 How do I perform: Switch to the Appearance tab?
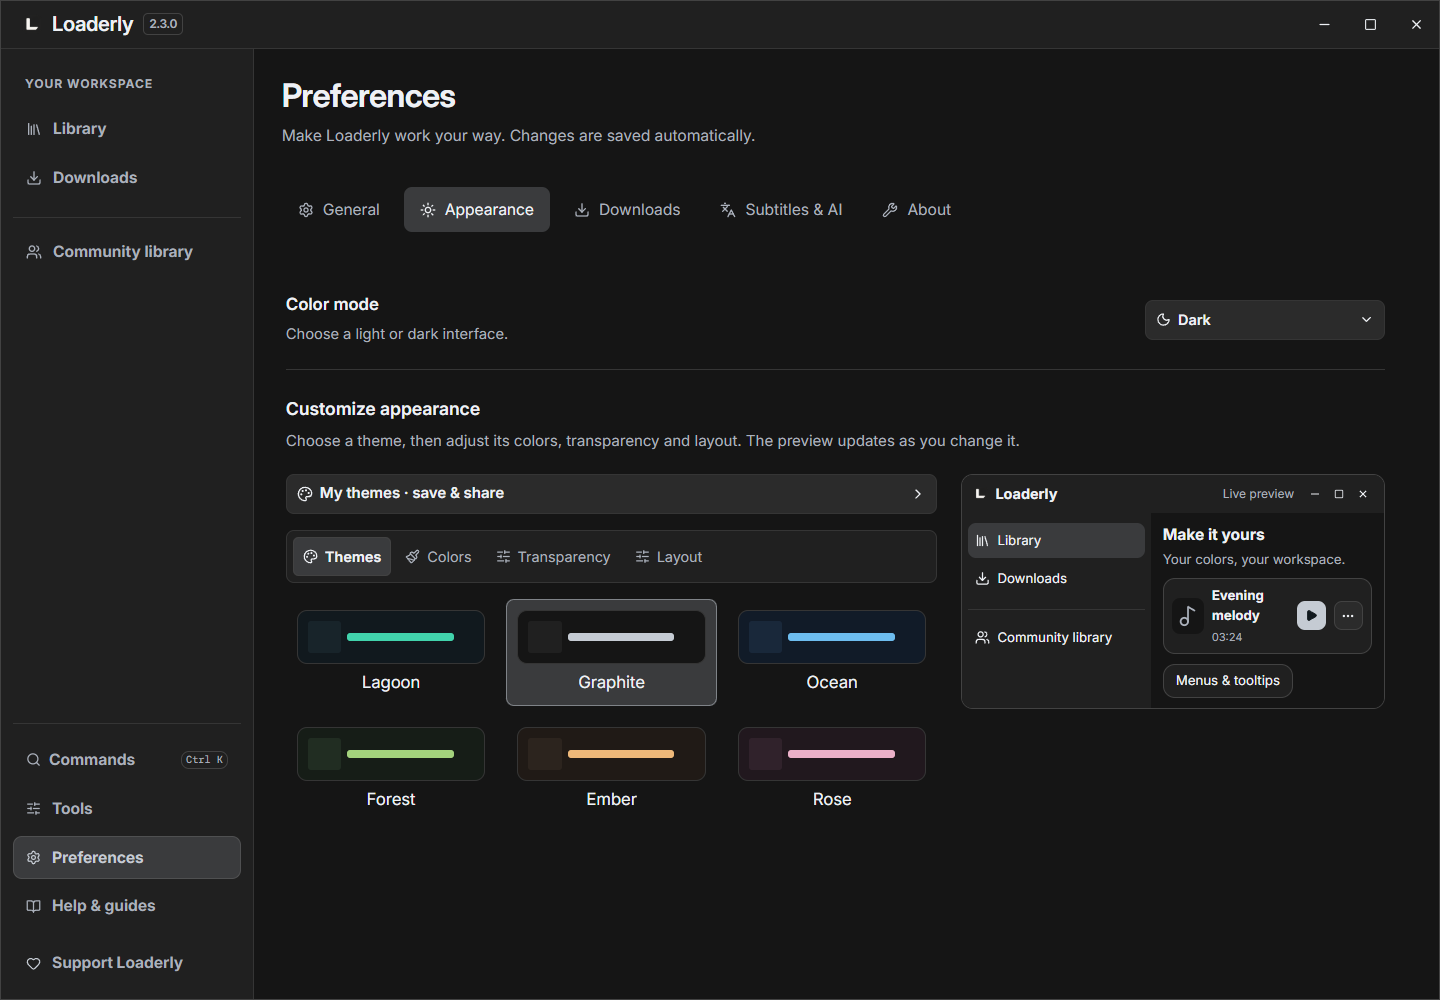pos(477,210)
